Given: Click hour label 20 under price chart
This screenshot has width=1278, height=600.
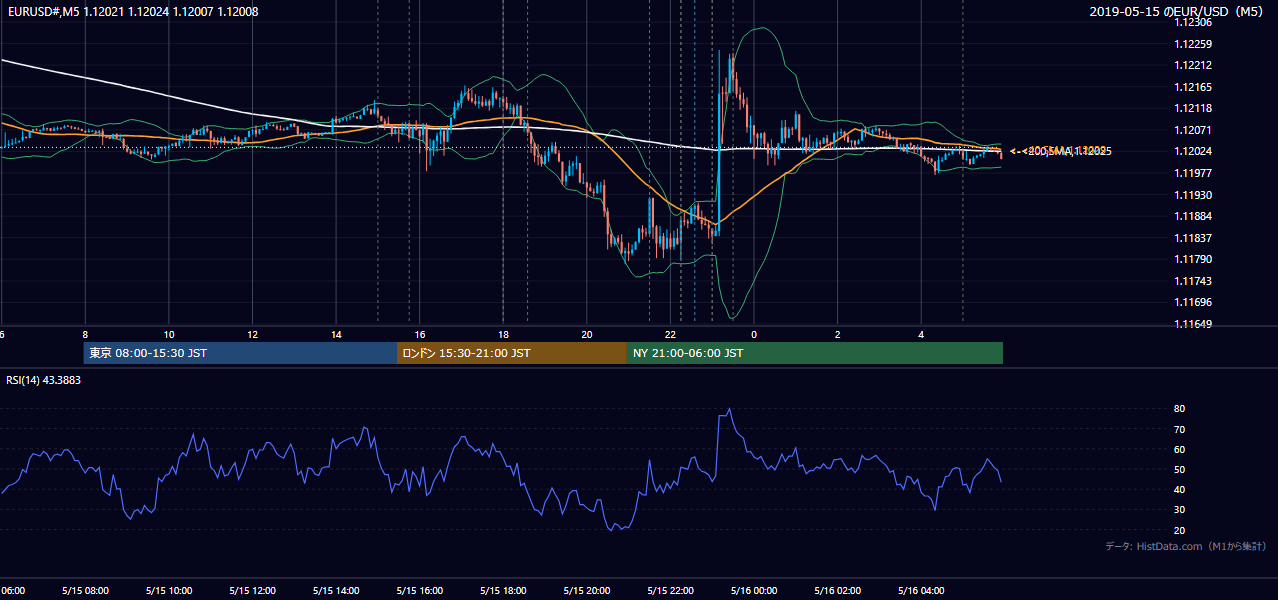Looking at the screenshot, I should [x=587, y=334].
